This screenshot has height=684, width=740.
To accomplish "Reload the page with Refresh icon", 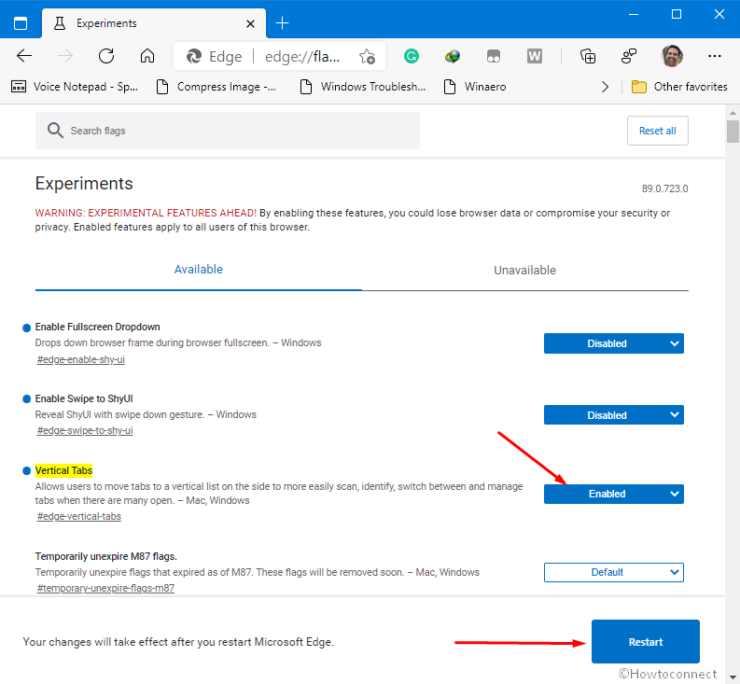I will [106, 56].
